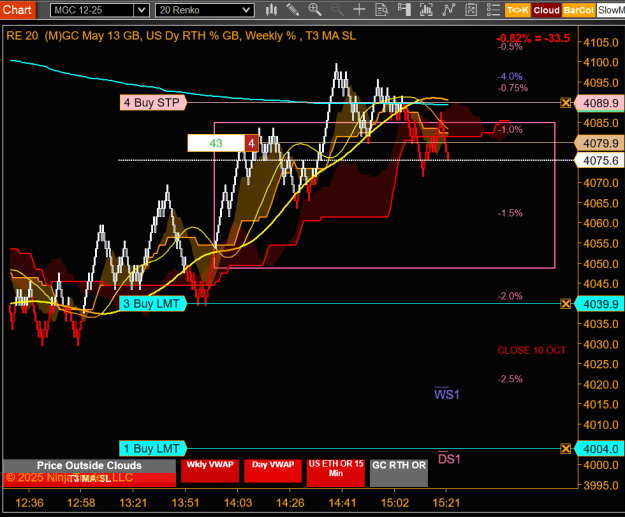Click the -2.5% level label
The image size is (625, 517).
coord(510,379)
